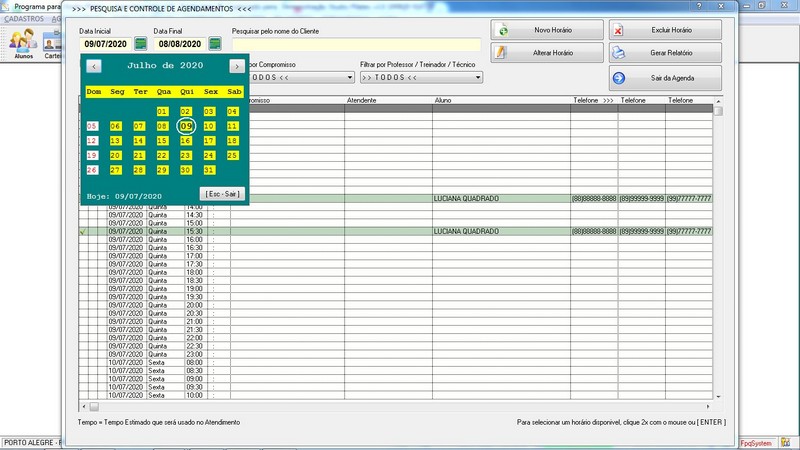Open calendar picker for Data Inicial
This screenshot has height=450, width=800.
[x=141, y=44]
